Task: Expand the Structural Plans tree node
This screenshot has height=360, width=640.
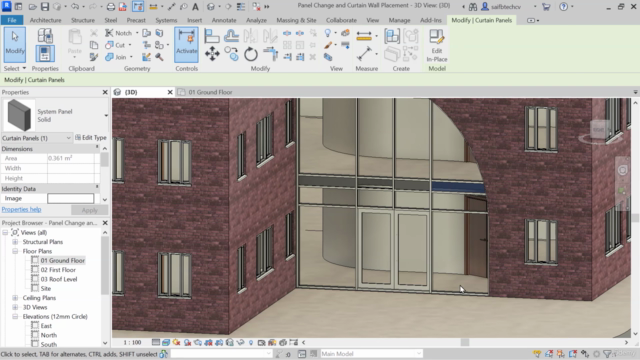Action: tap(15, 242)
